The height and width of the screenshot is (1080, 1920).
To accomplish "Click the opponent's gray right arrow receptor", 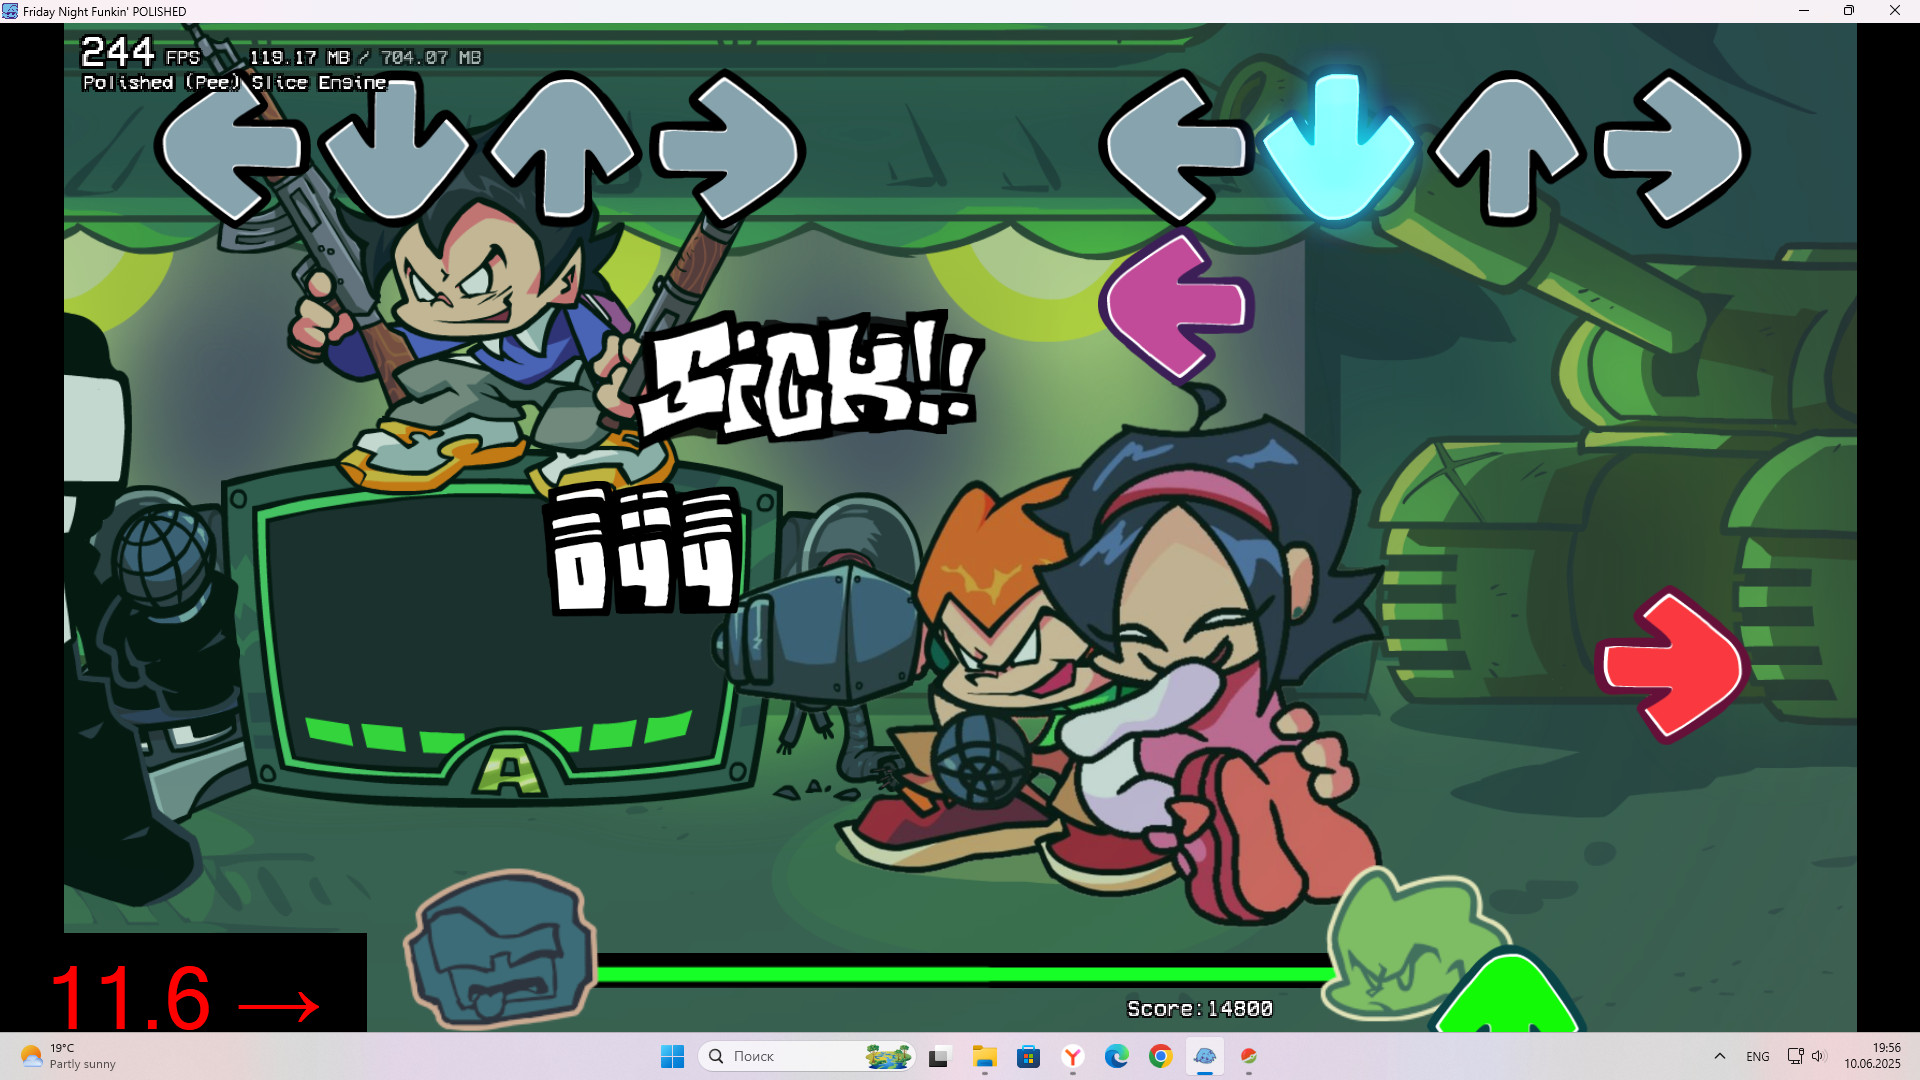I will pyautogui.click(x=728, y=148).
